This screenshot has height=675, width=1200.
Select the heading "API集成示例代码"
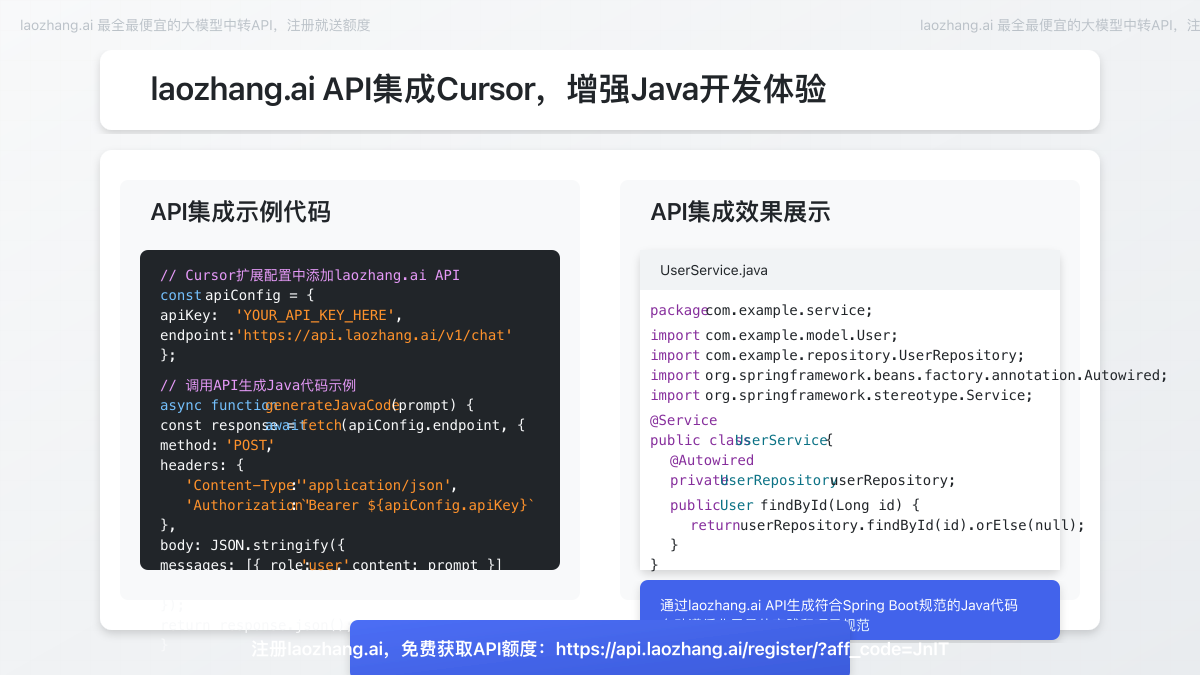(240, 212)
